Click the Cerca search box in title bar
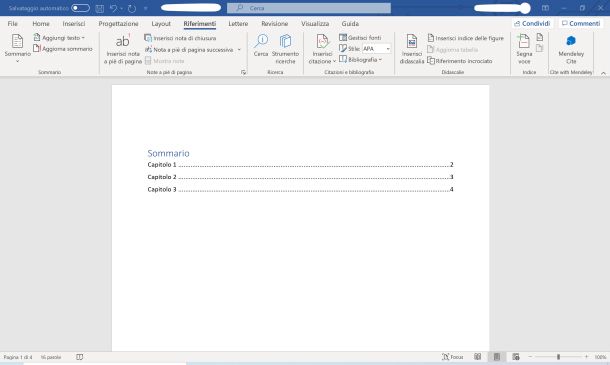610x365 pixels. [309, 8]
